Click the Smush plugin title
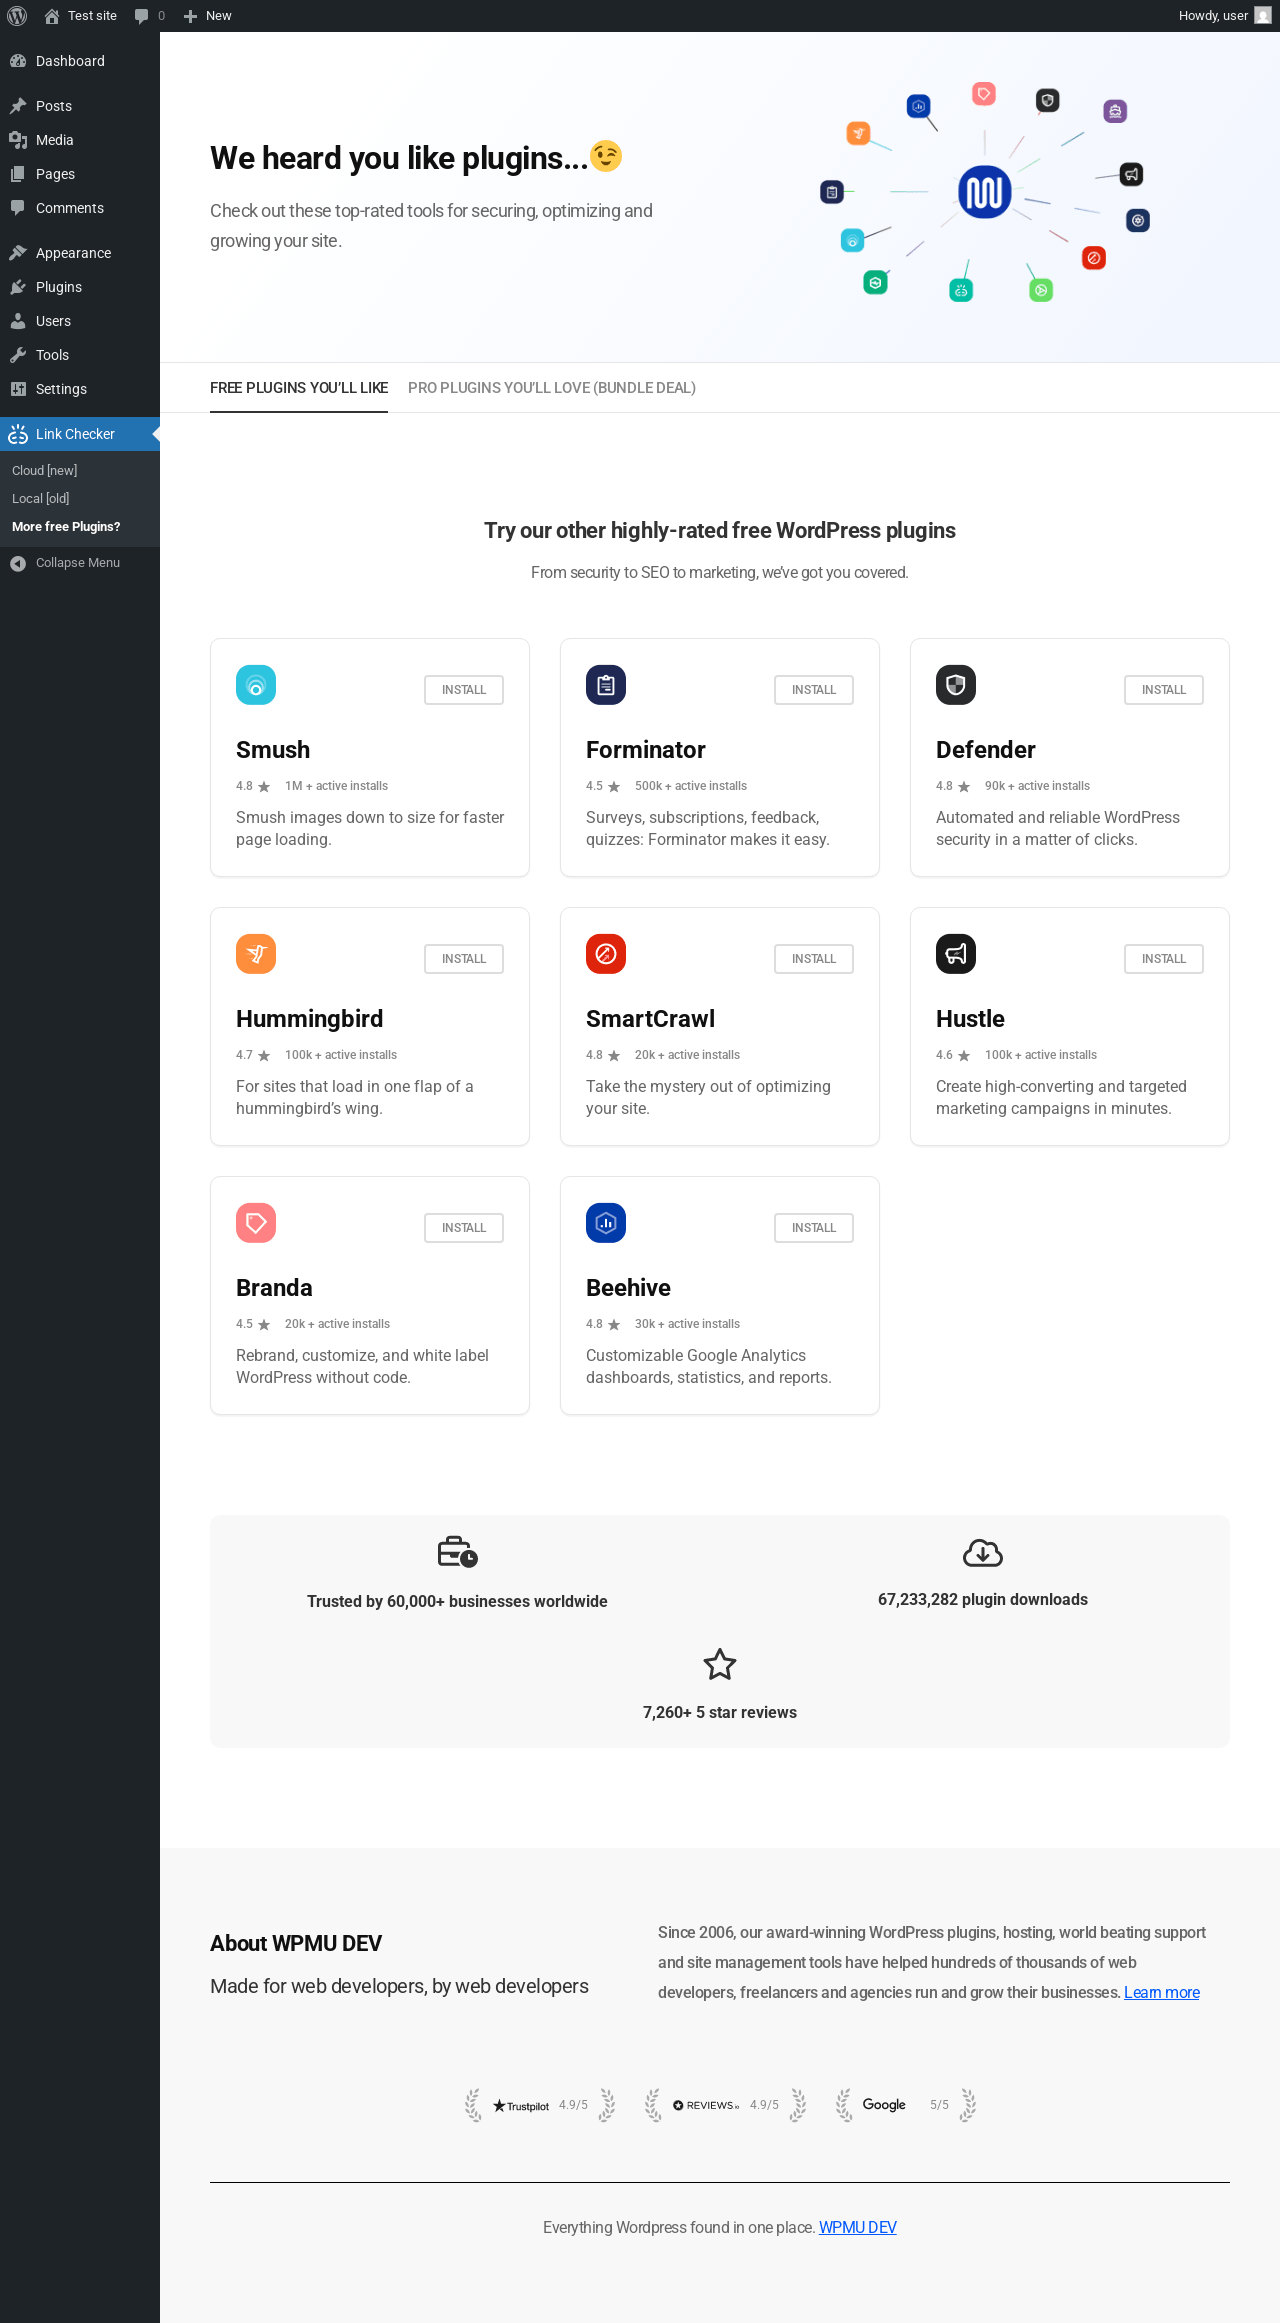The width and height of the screenshot is (1280, 2323). point(273,750)
